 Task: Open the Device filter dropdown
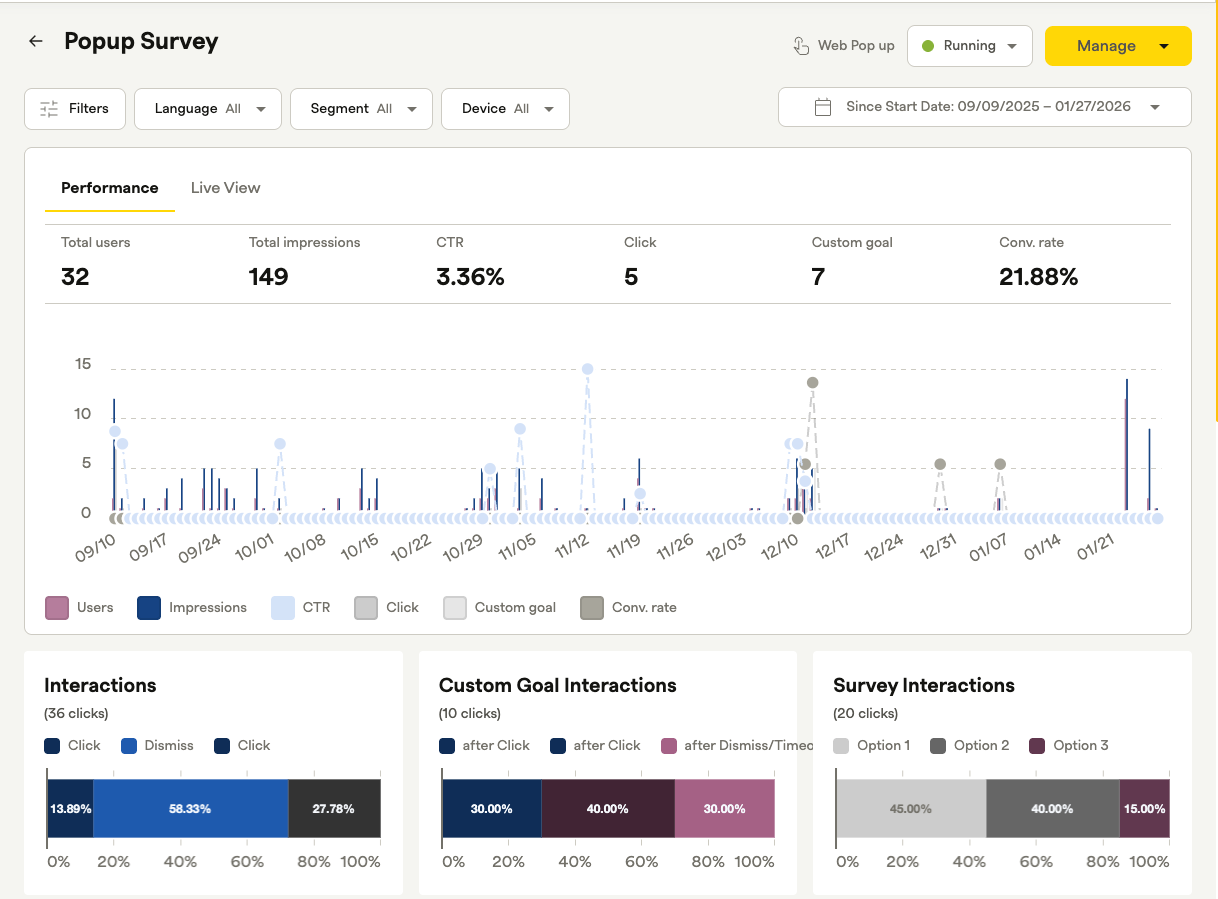click(505, 109)
